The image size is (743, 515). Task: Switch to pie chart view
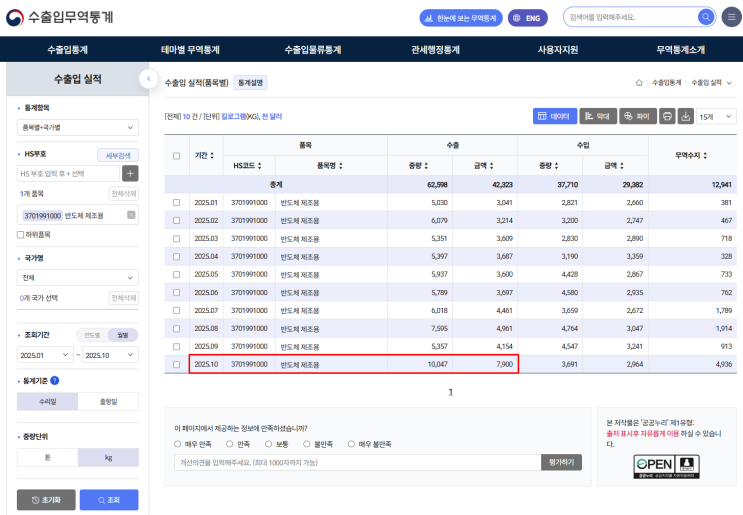(638, 116)
